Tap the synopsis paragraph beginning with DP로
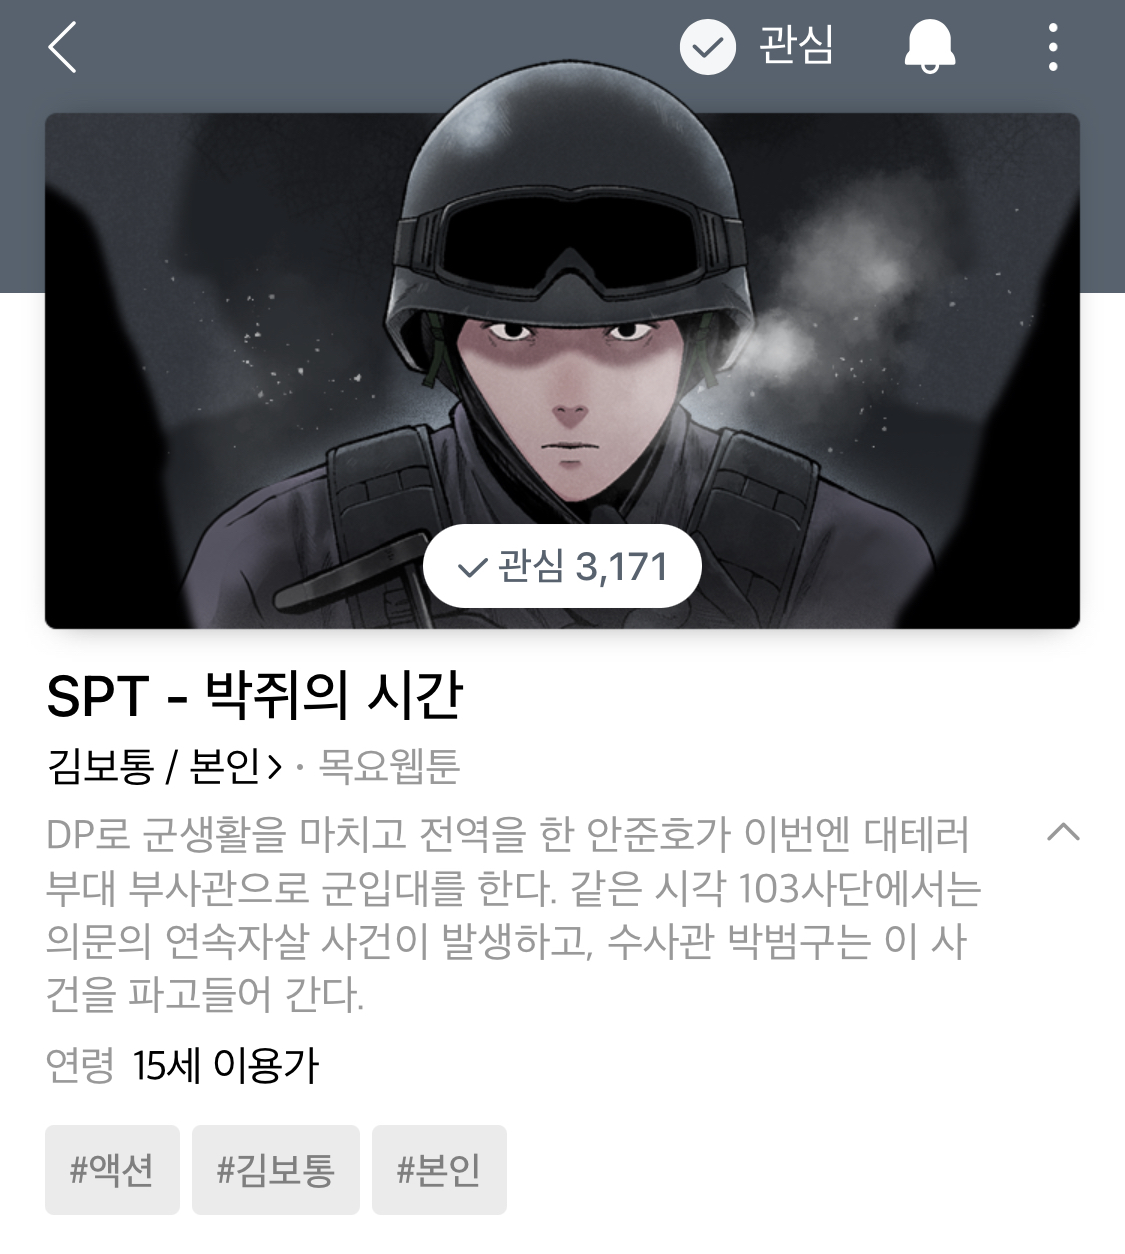 click(514, 914)
